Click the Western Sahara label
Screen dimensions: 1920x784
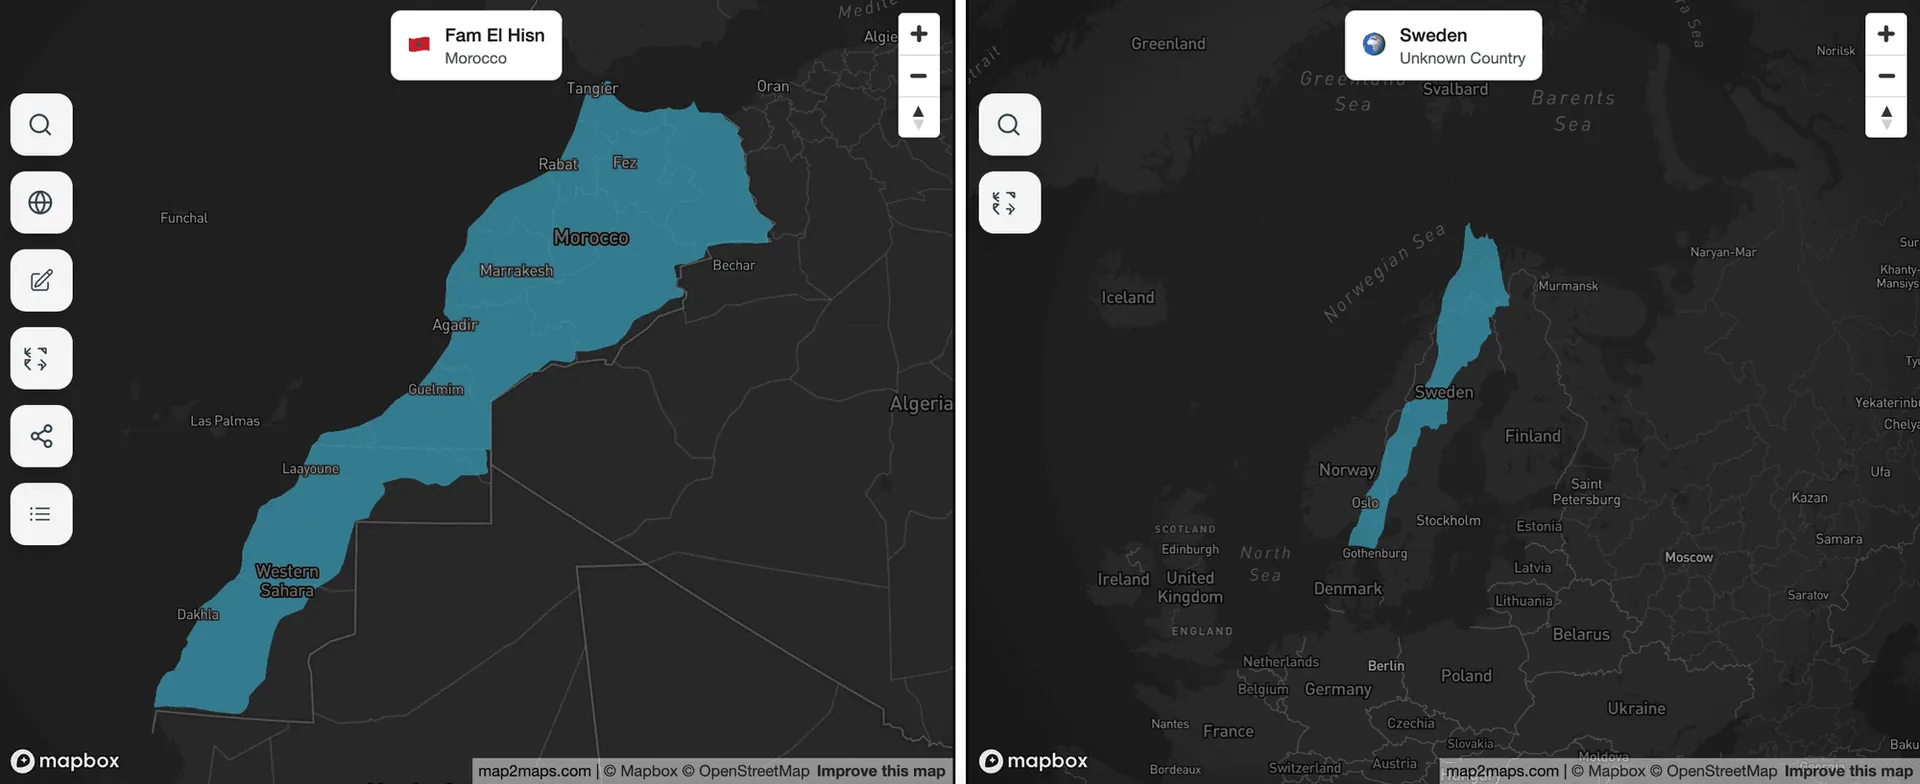pos(287,581)
